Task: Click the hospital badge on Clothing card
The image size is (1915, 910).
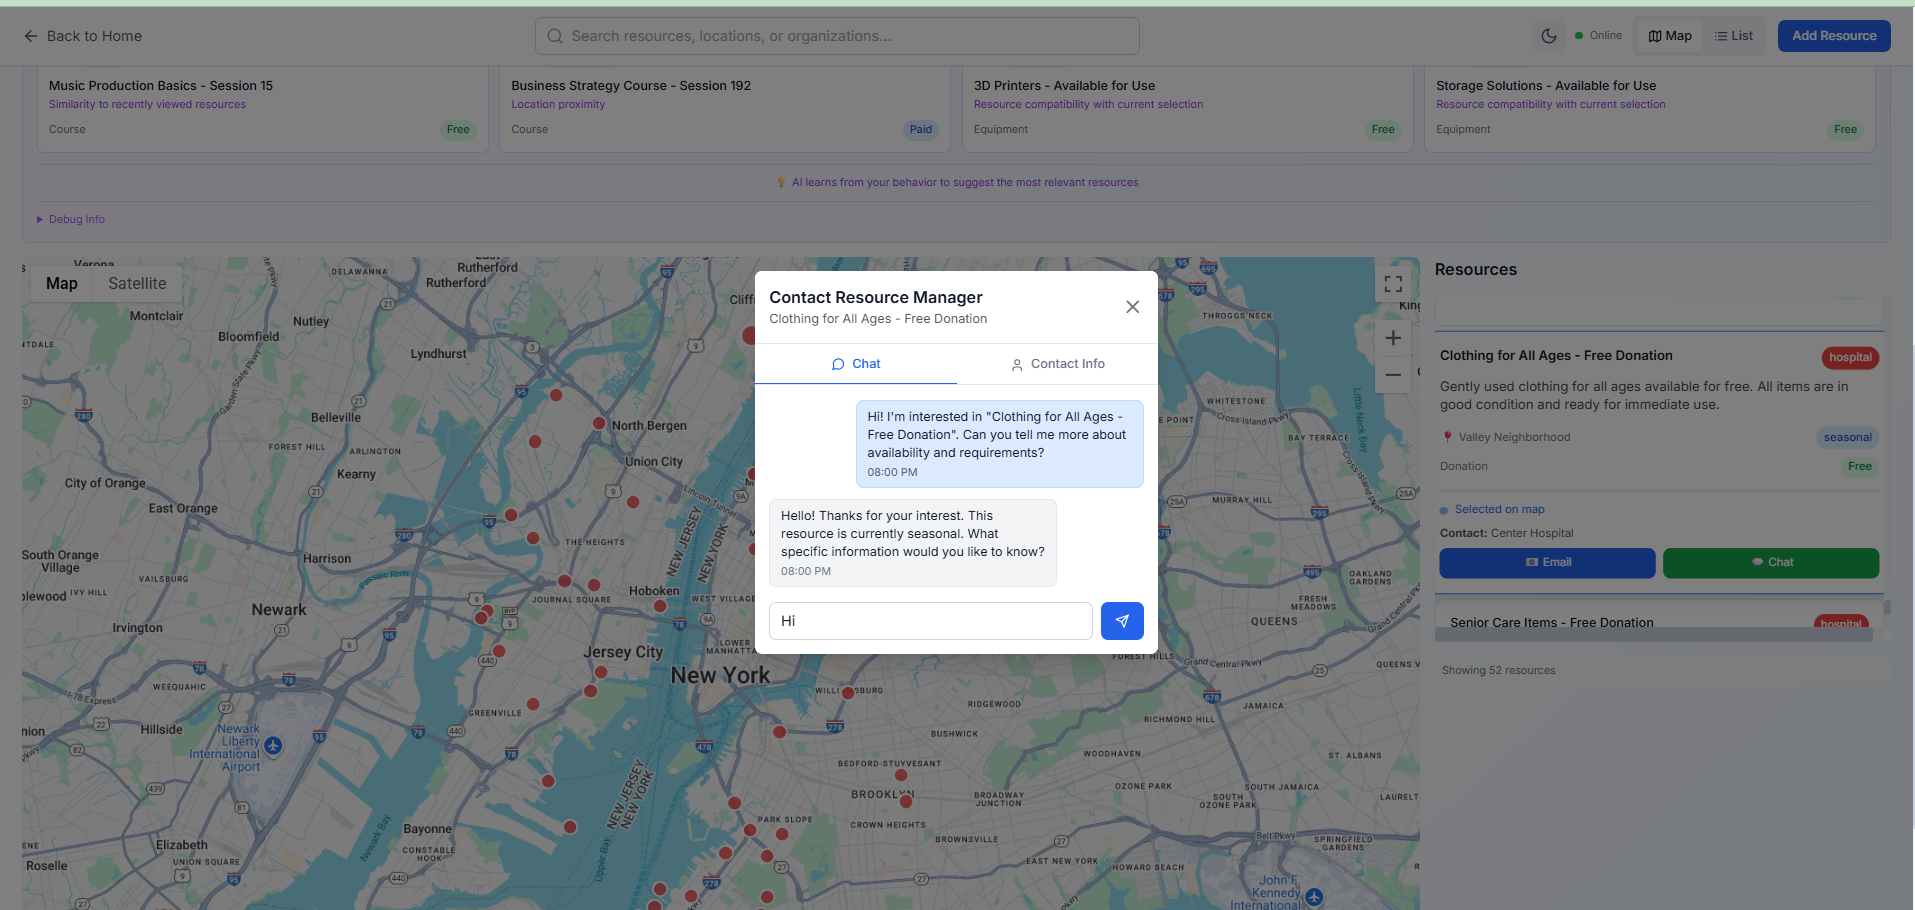Action: click(1850, 358)
